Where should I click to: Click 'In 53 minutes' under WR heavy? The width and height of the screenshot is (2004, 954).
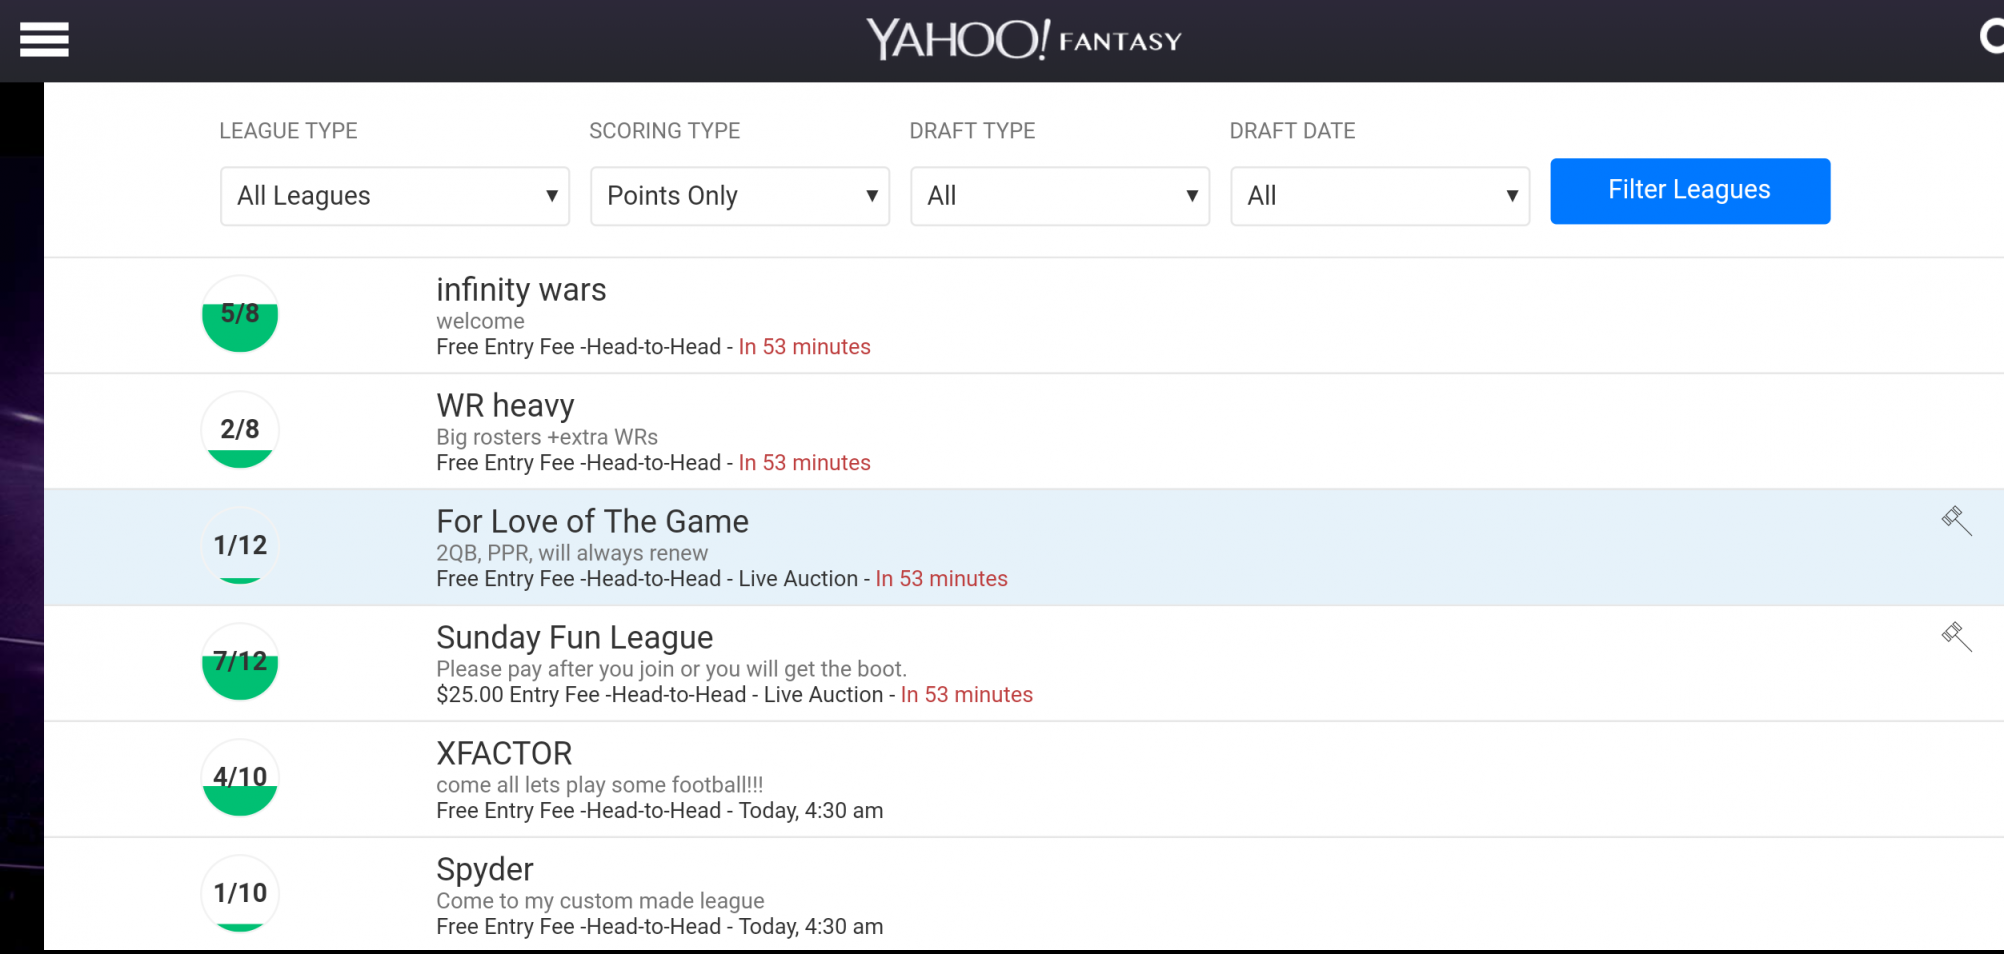tap(805, 463)
